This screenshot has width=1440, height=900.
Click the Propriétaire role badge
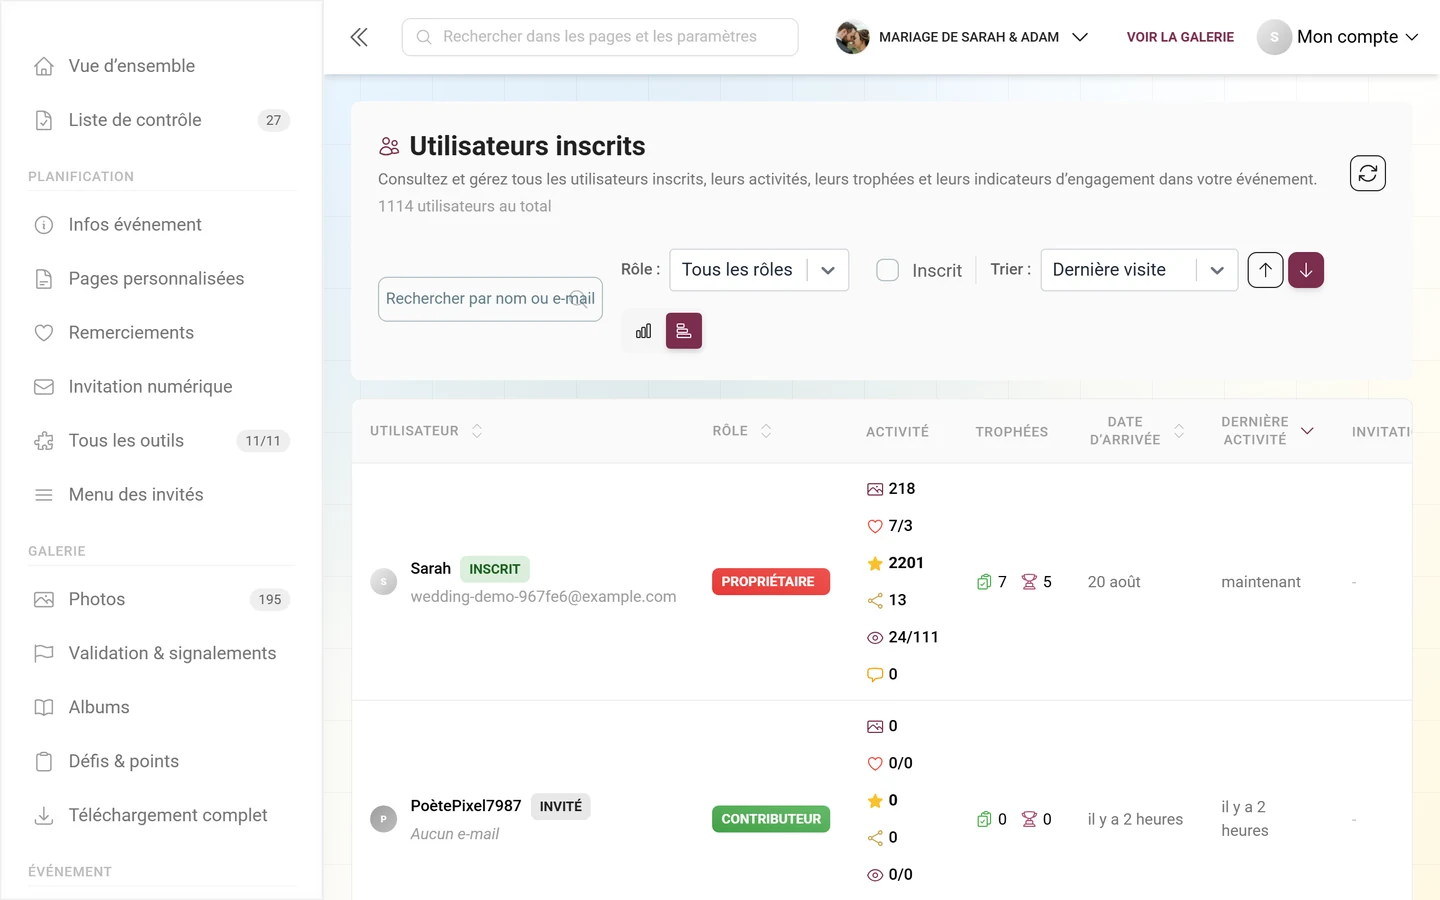click(x=771, y=582)
